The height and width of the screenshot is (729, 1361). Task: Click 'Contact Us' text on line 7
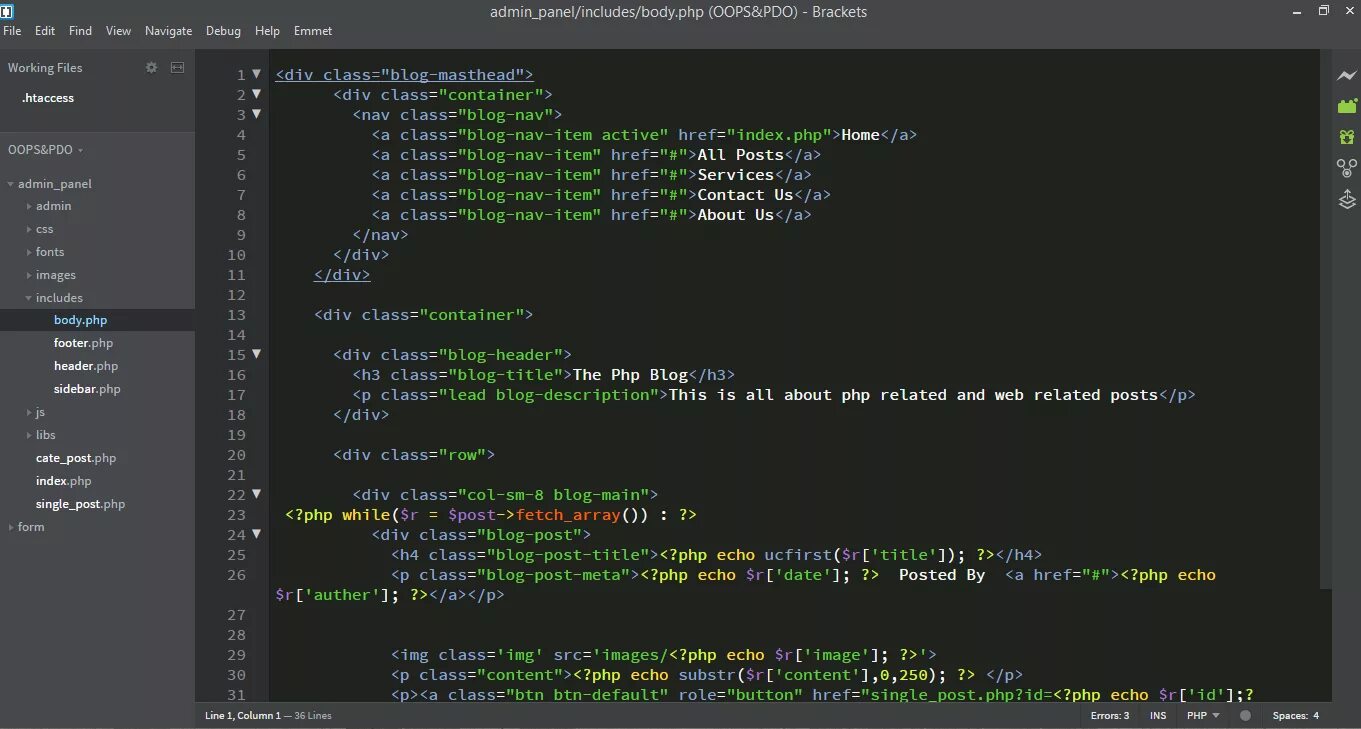(745, 195)
